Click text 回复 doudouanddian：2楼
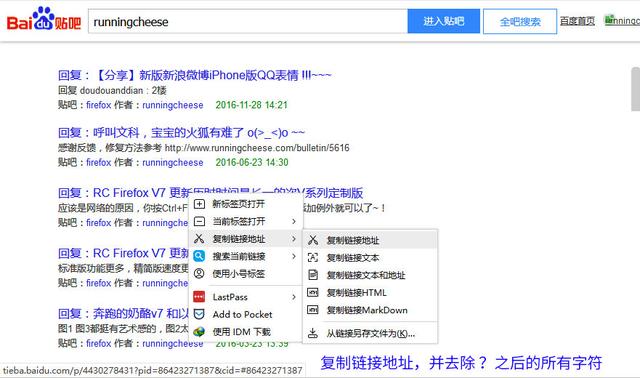Viewport: 640px width, 378px height. (x=112, y=90)
